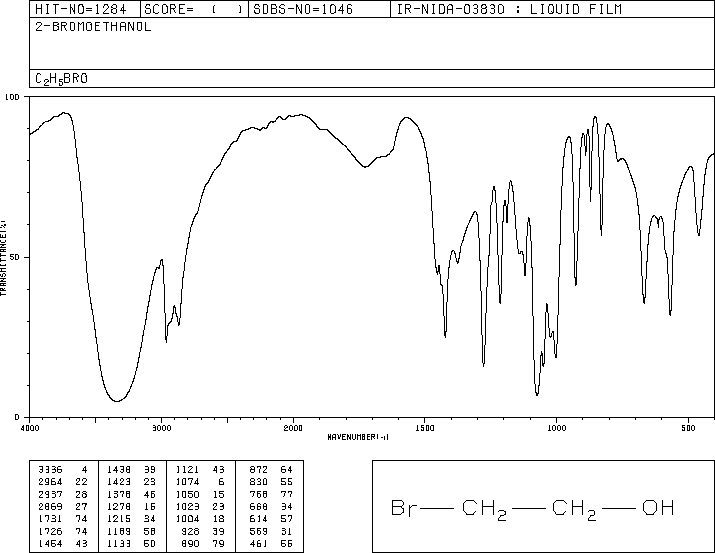
Task: Select peak value 2869 in the table
Action: (x=50, y=506)
